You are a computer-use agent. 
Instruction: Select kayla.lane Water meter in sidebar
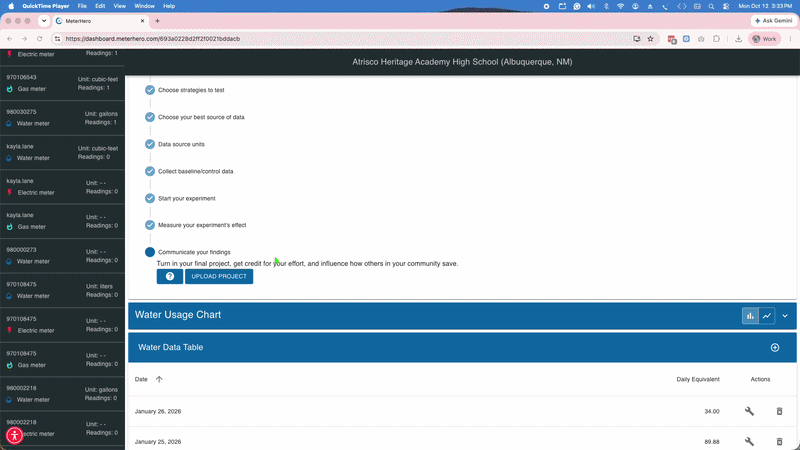(62, 152)
